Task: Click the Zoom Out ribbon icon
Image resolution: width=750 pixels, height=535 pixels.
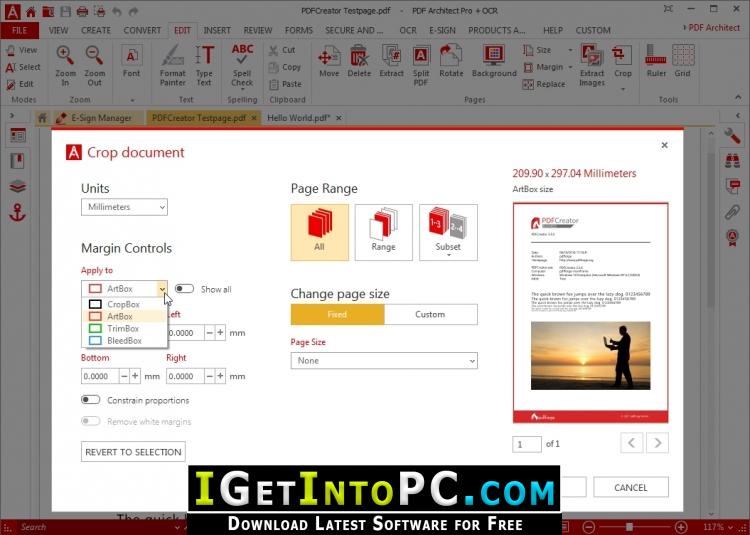Action: 94,66
